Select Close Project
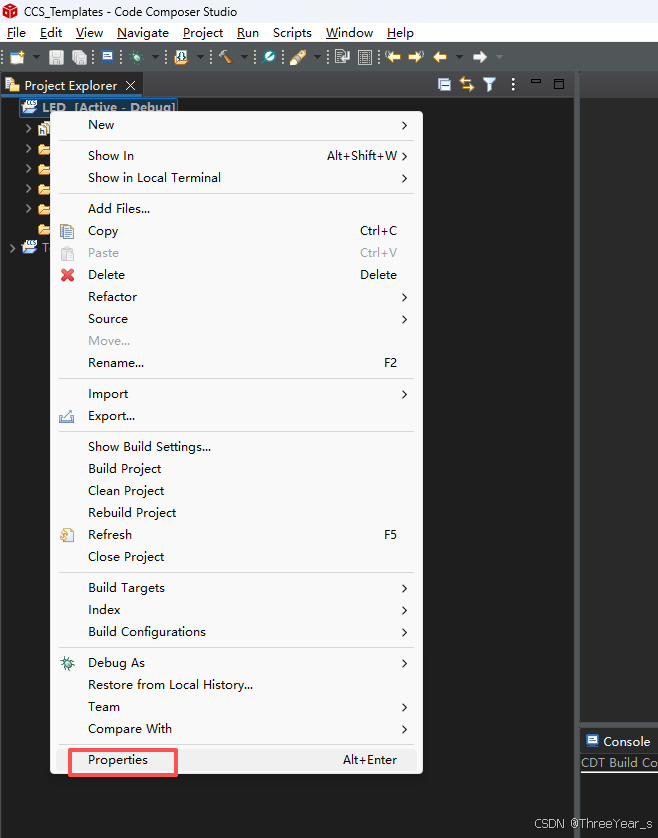This screenshot has width=658, height=838. pyautogui.click(x=236, y=557)
